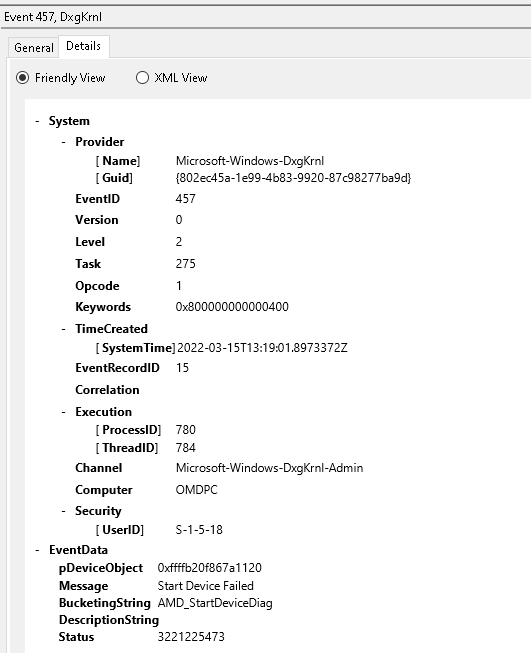Click the Opcode value 1

coord(179,286)
